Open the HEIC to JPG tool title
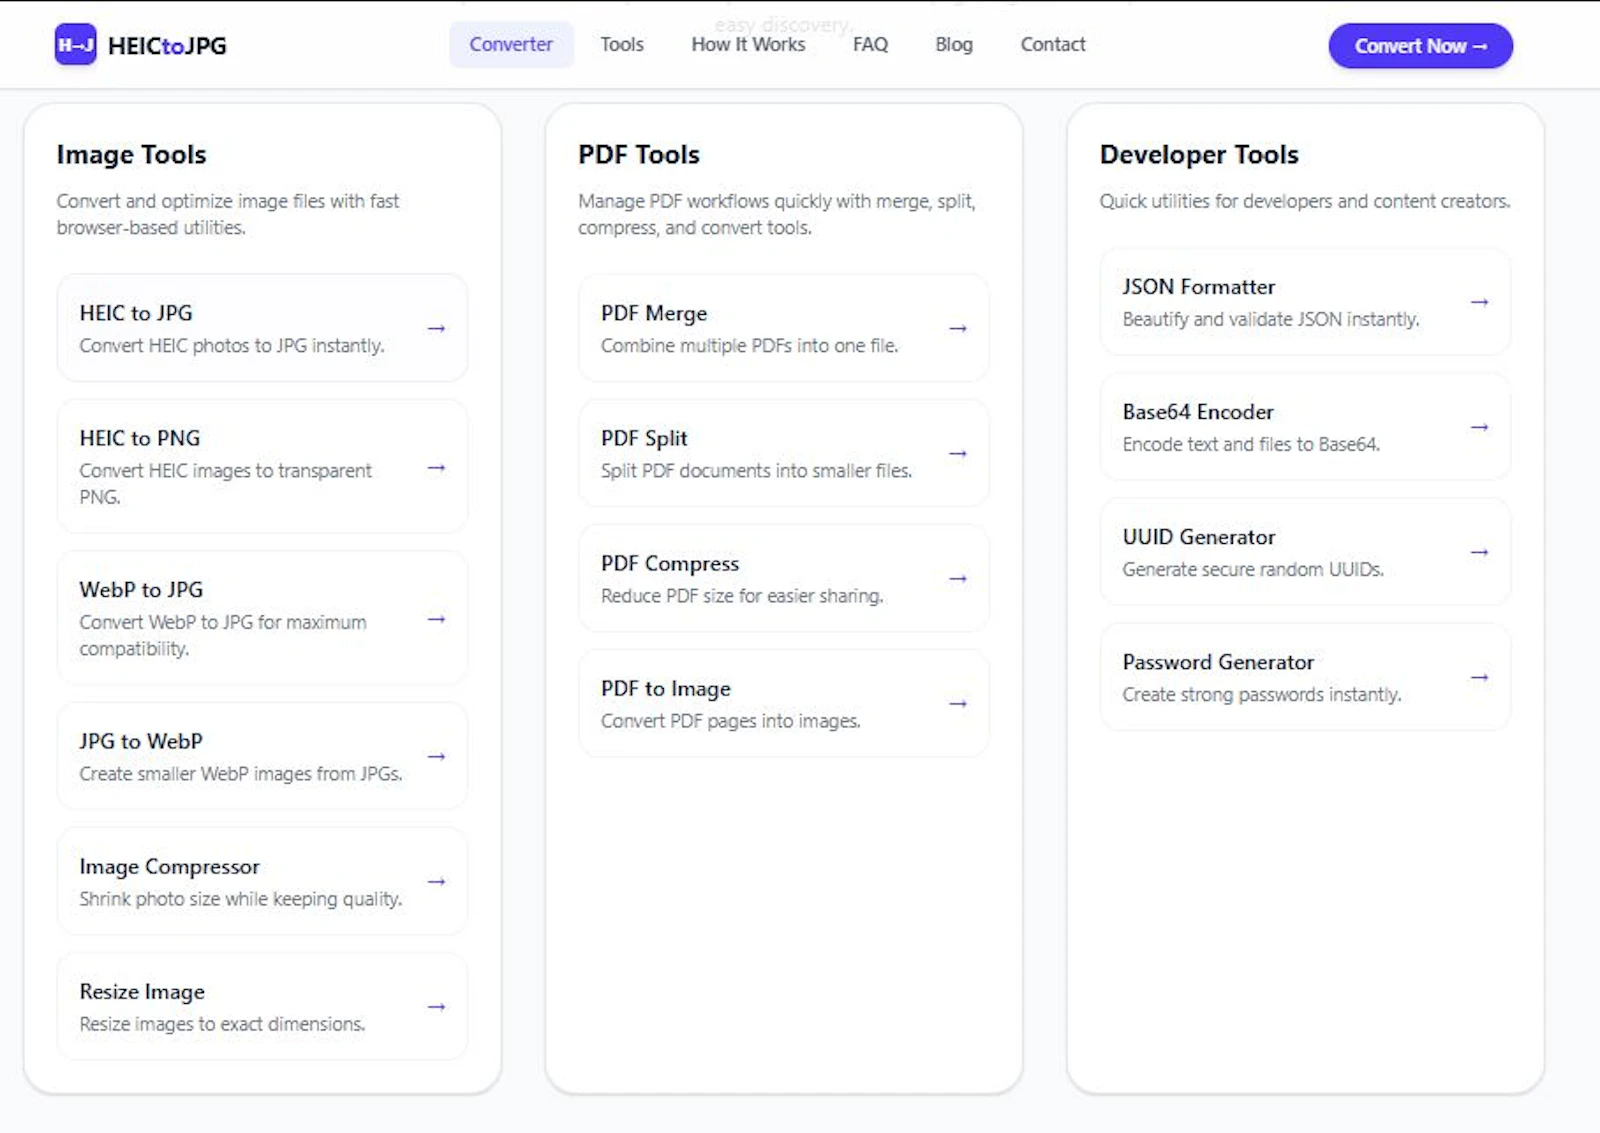Screen dimensions: 1600x1133 click(x=136, y=313)
